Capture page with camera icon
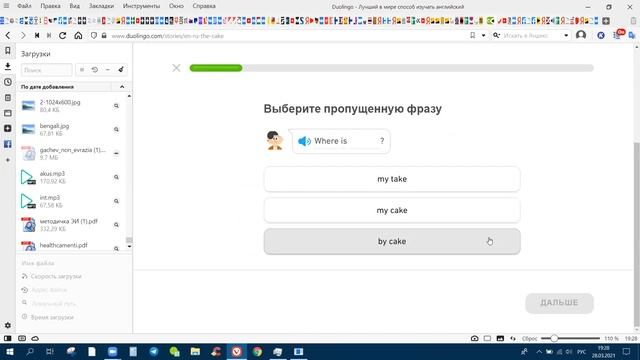640x360 pixels. click(x=474, y=338)
